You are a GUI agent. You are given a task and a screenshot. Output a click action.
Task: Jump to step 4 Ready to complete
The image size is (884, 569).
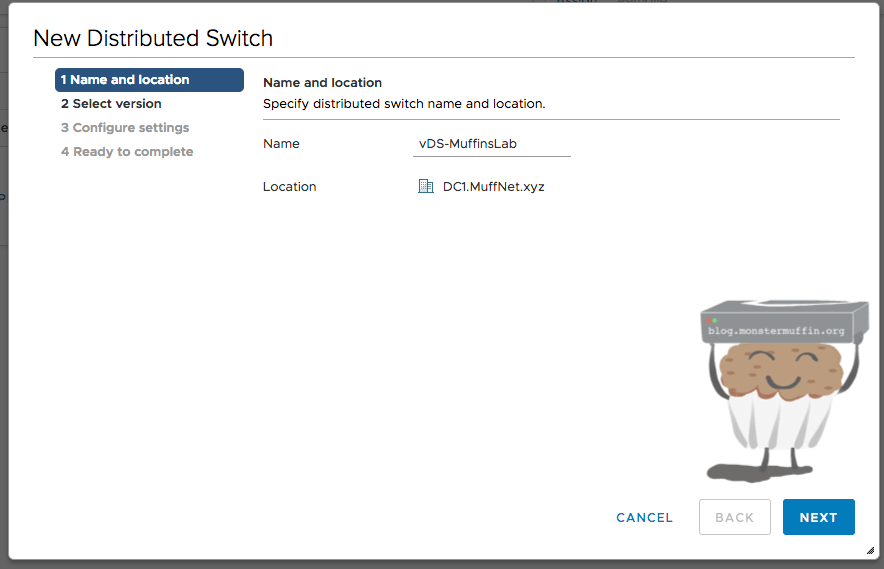(126, 152)
